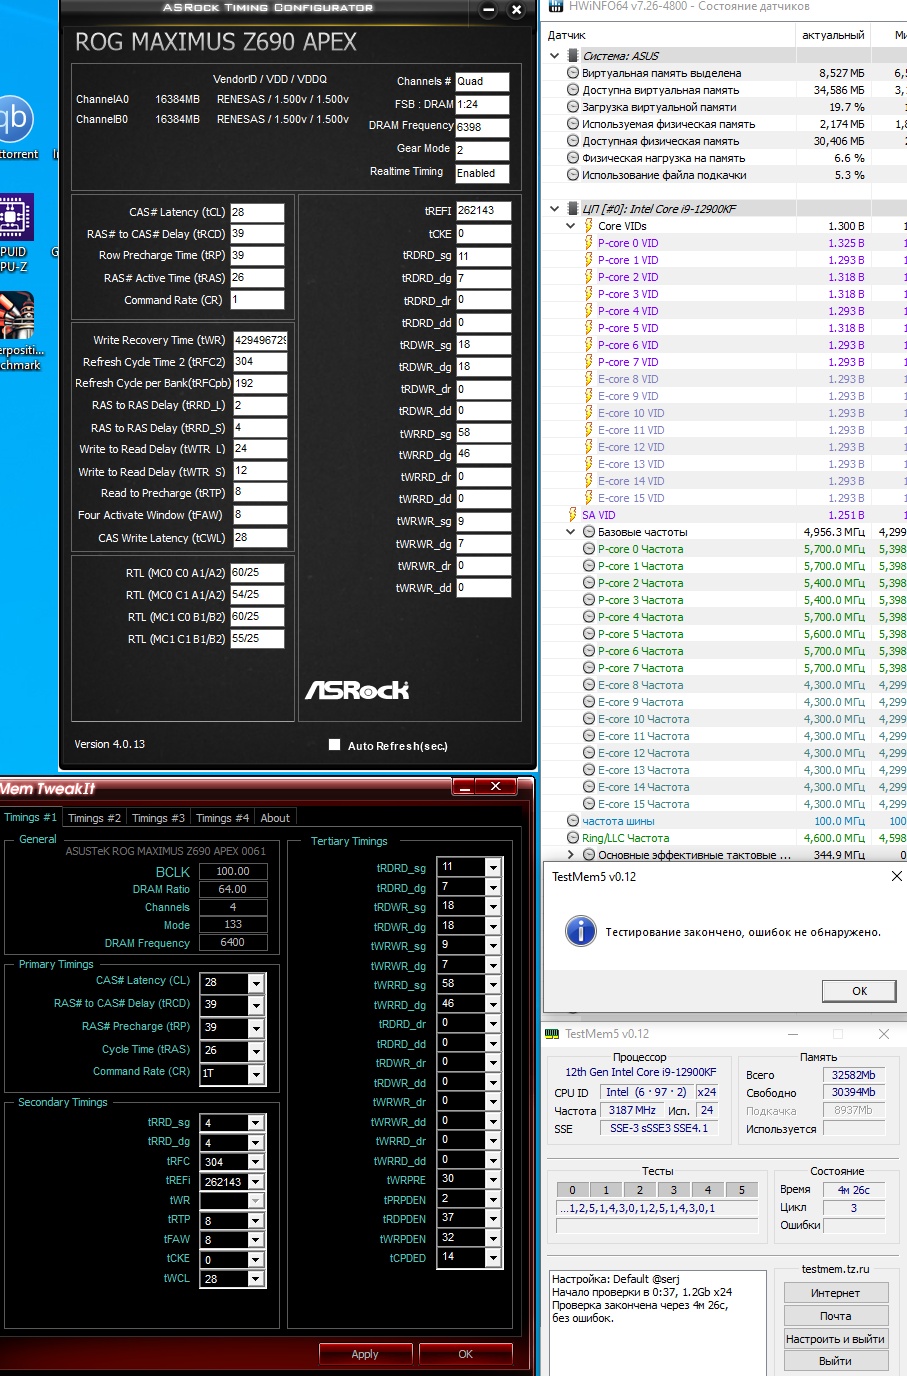
Task: Click the icon next to Загрузка виртуальной памяти
Action: coord(573,107)
